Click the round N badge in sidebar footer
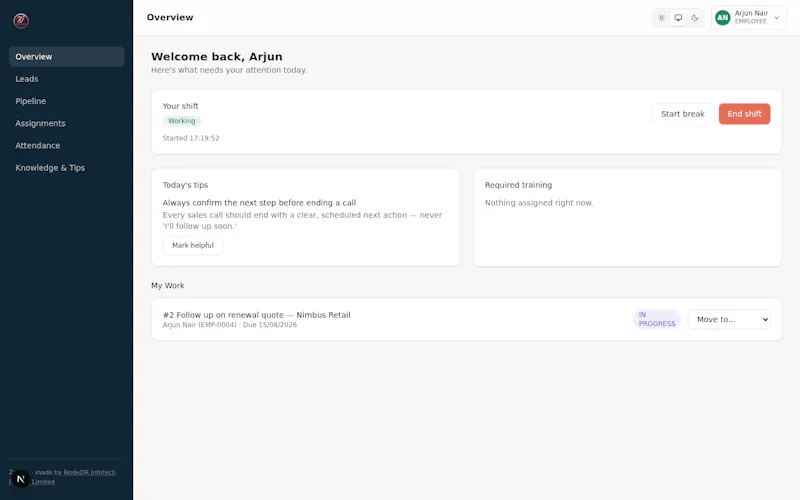Screen dimensions: 800x500 (x=20, y=479)
